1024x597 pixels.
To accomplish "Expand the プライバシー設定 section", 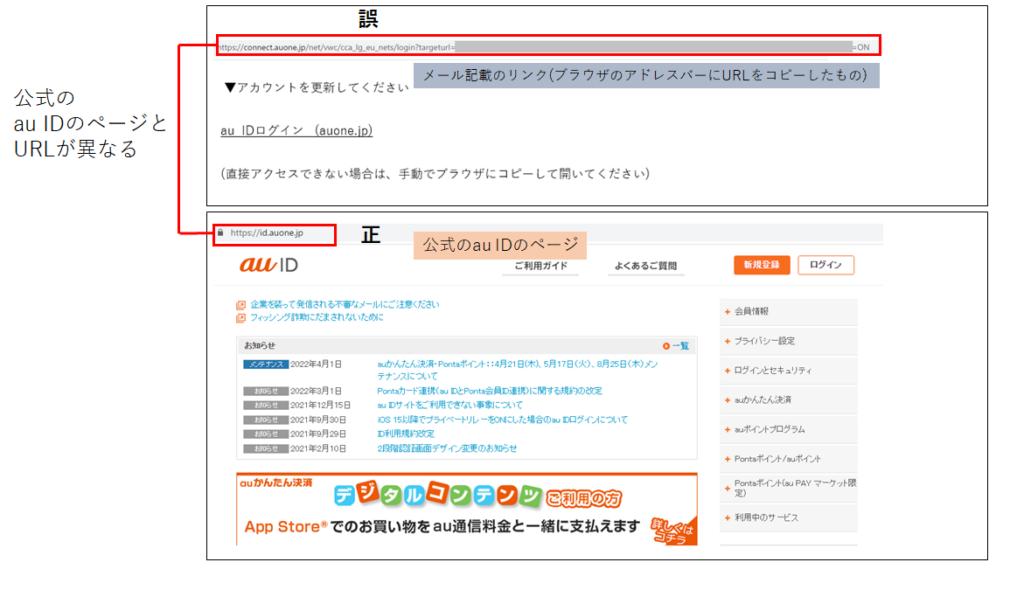I will (788, 341).
